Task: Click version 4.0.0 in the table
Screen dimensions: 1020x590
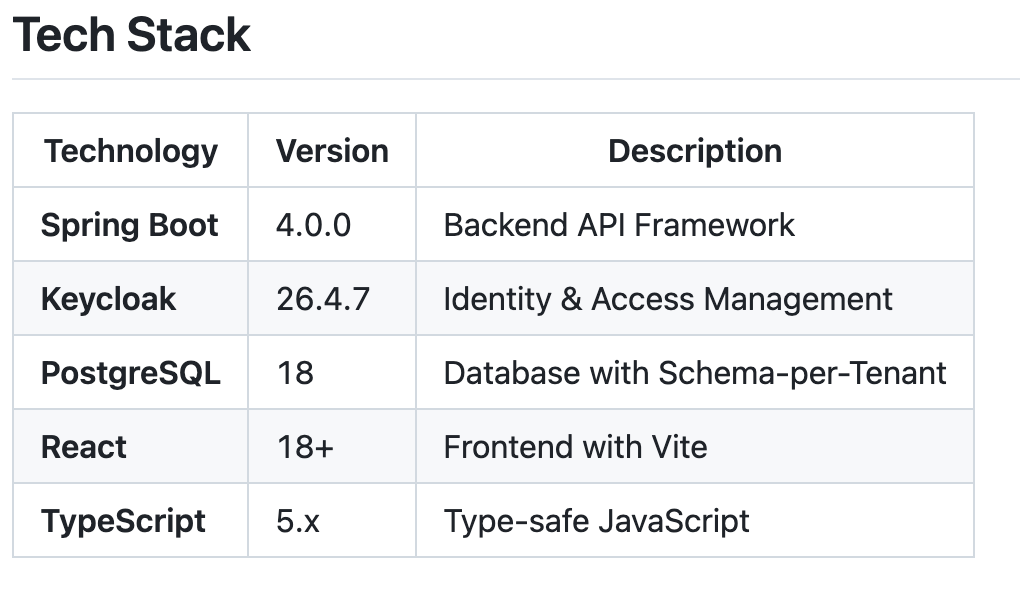Action: click(313, 225)
